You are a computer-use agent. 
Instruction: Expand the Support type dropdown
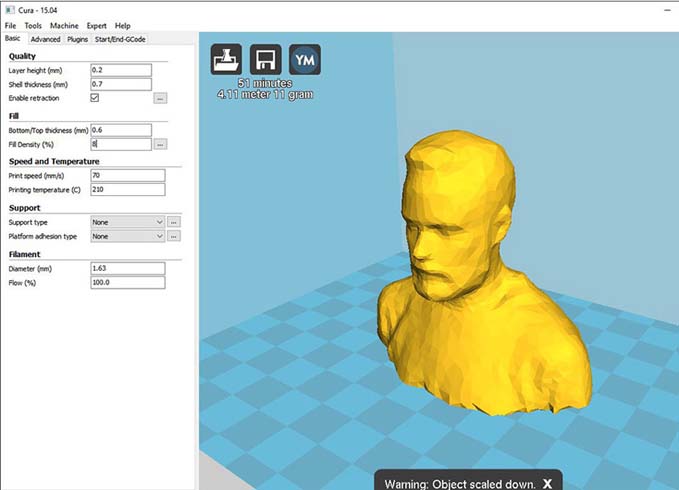coord(128,222)
